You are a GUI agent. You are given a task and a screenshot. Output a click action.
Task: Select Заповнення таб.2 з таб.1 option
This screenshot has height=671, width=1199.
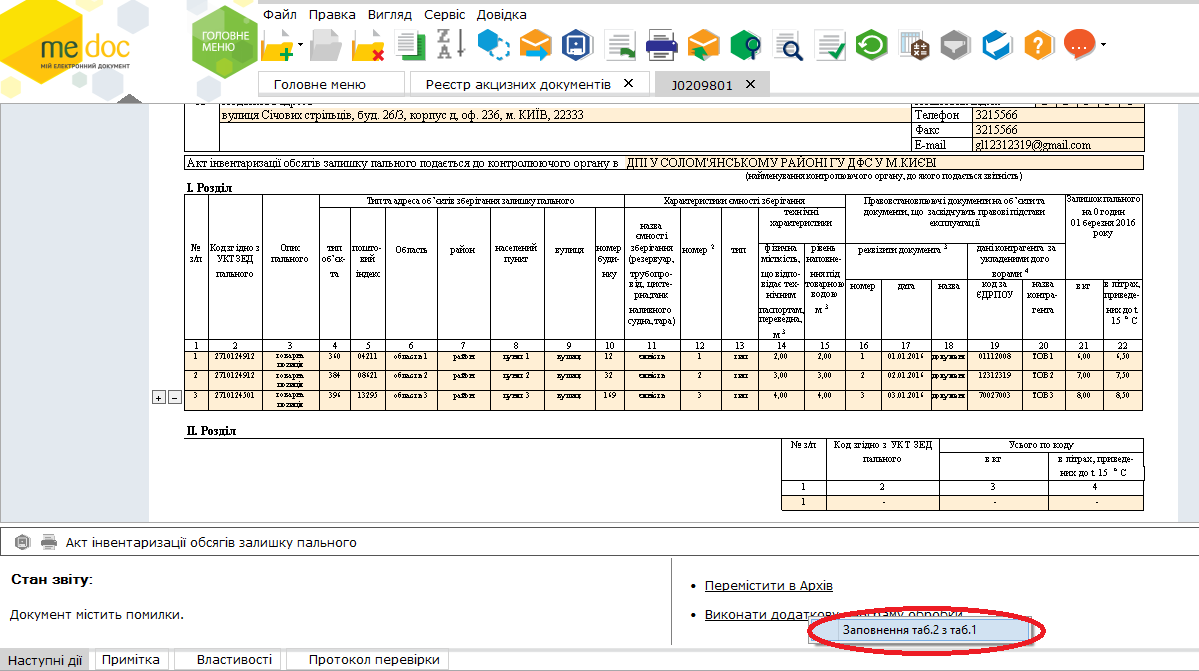(908, 631)
